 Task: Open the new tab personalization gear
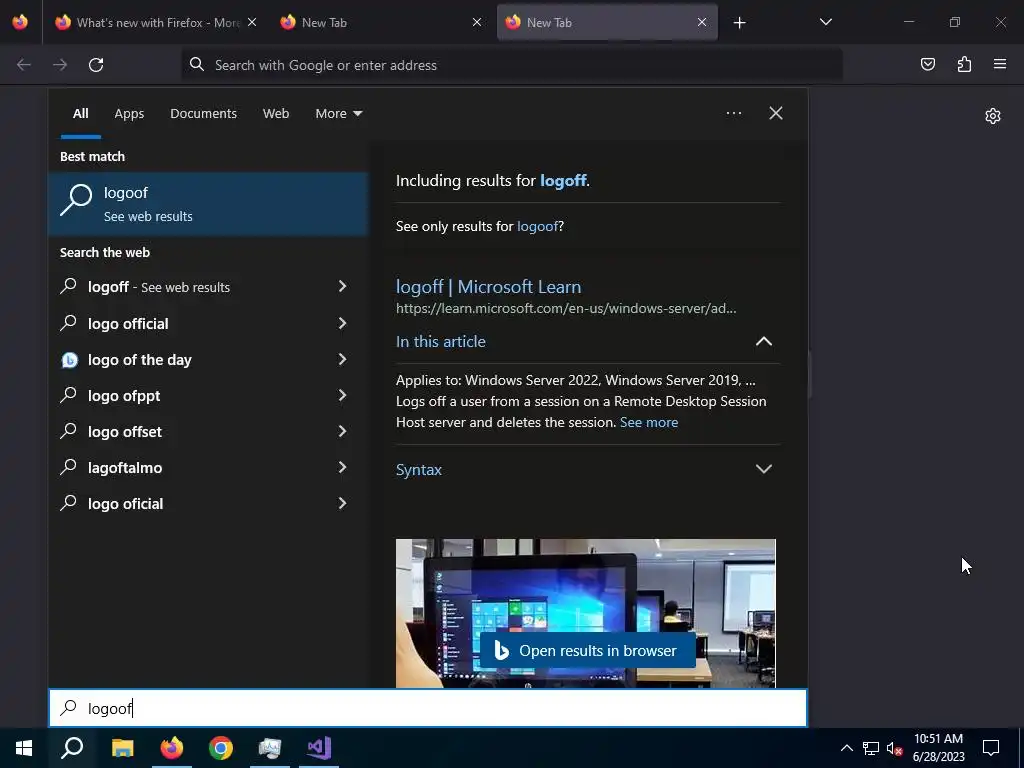pyautogui.click(x=993, y=116)
